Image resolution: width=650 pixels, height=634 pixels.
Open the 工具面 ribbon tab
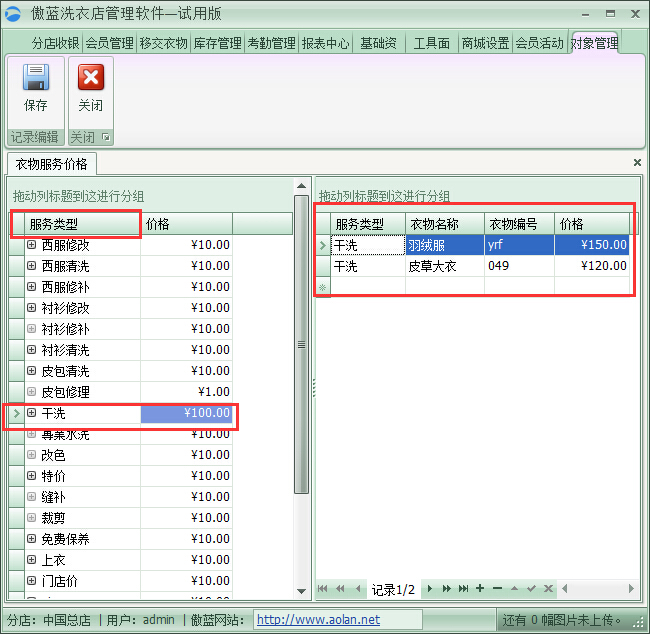pos(432,43)
